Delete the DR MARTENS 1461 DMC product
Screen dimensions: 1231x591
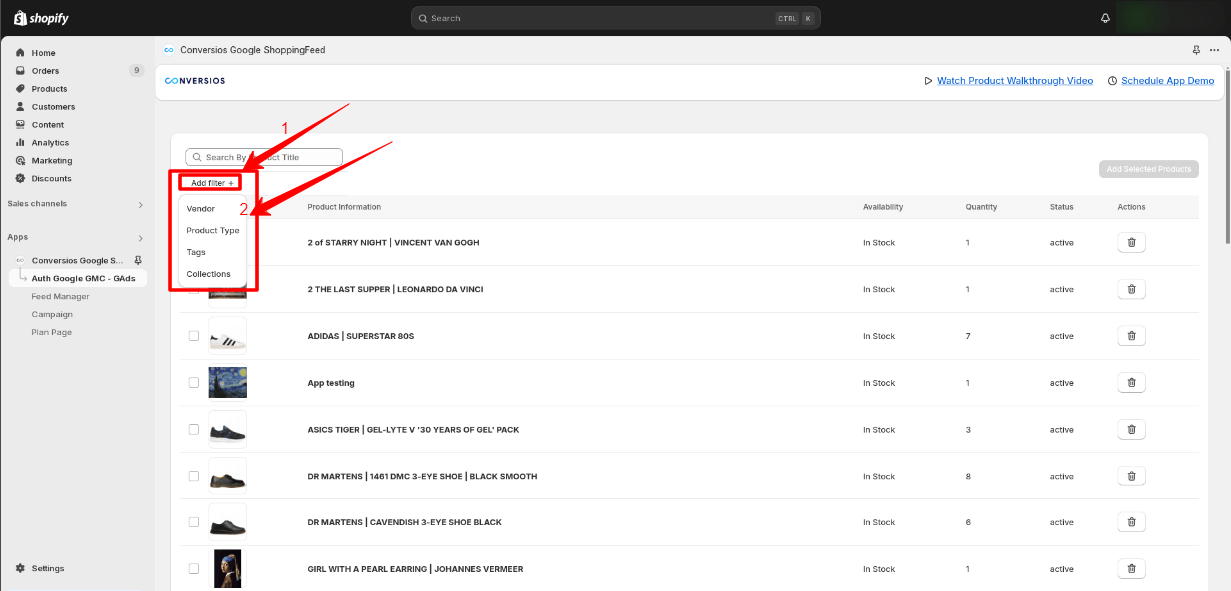[x=1131, y=476]
